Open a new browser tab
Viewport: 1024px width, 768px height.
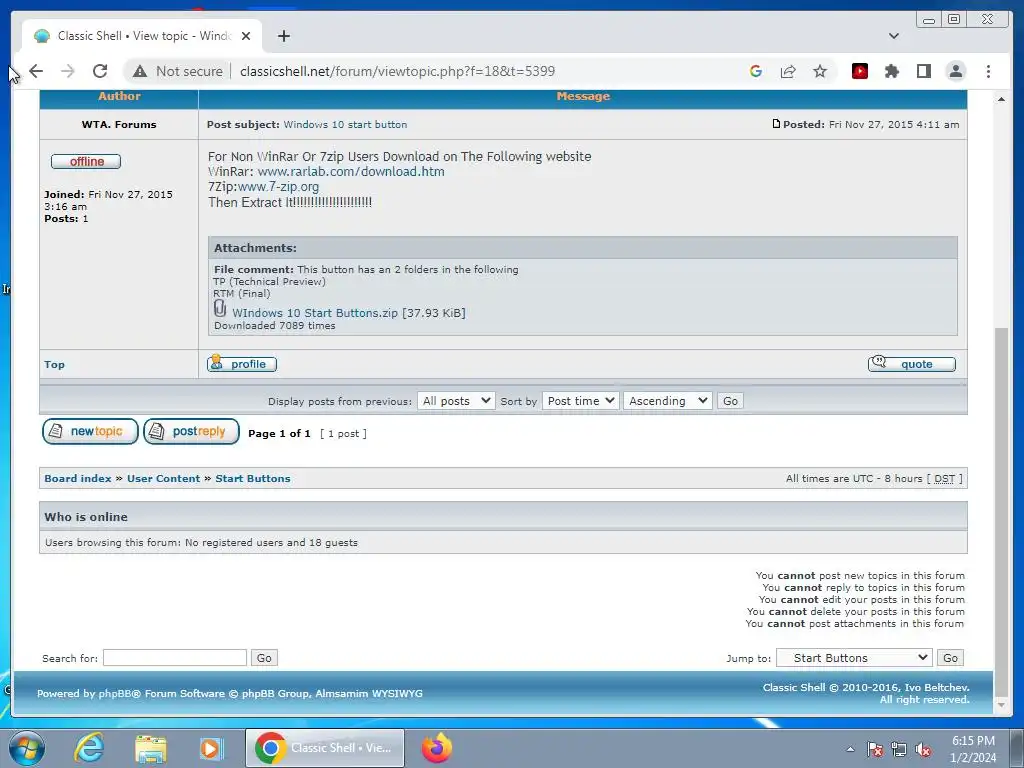(x=283, y=36)
